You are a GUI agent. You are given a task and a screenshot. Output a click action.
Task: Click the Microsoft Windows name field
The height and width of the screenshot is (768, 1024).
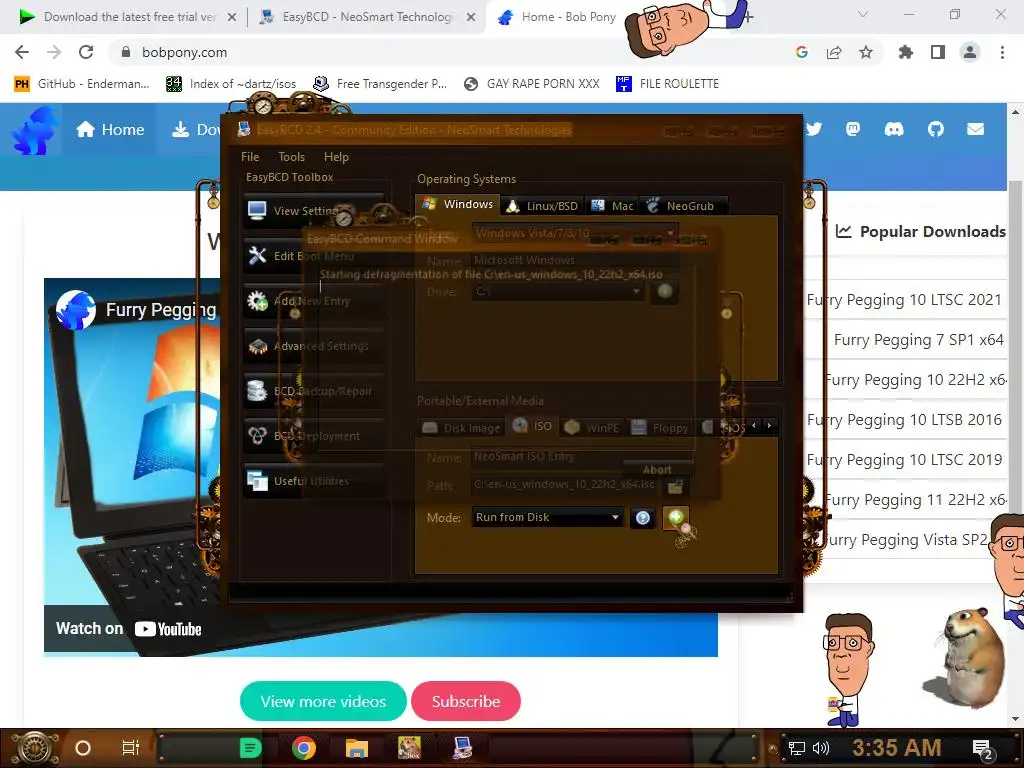575,260
